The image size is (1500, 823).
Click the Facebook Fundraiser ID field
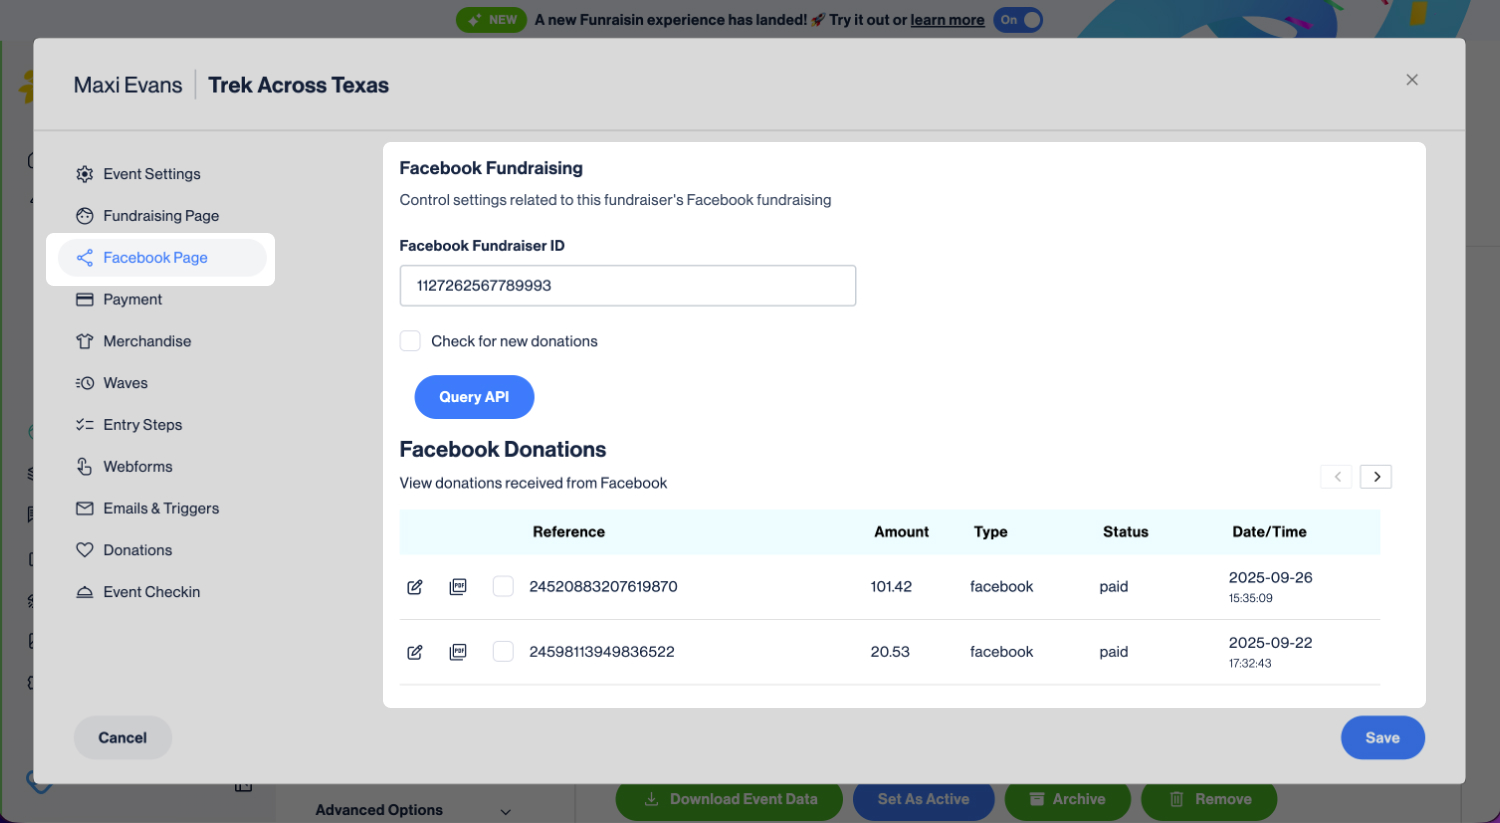pos(627,286)
